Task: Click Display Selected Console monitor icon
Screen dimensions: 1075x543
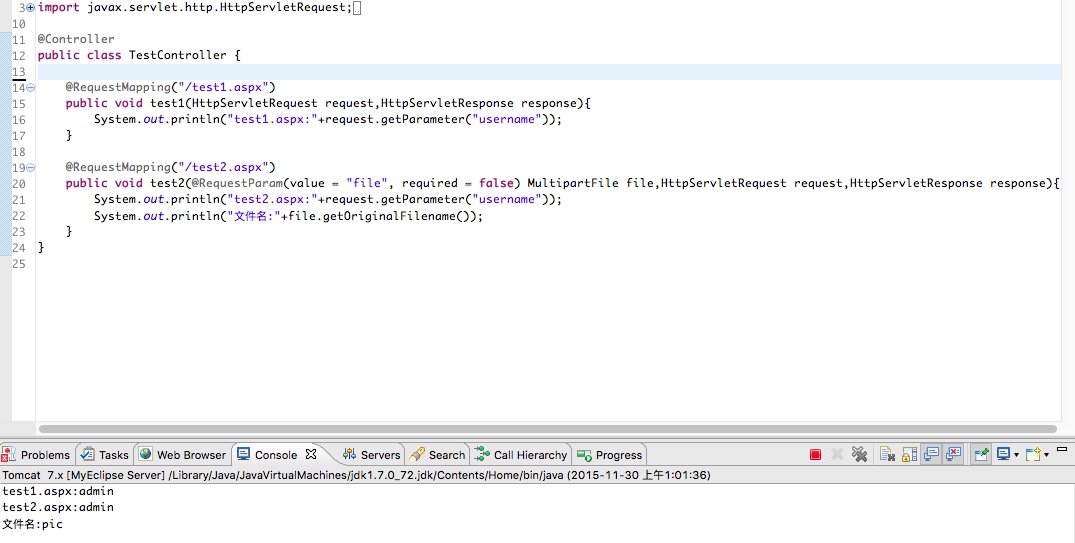Action: [1004, 455]
